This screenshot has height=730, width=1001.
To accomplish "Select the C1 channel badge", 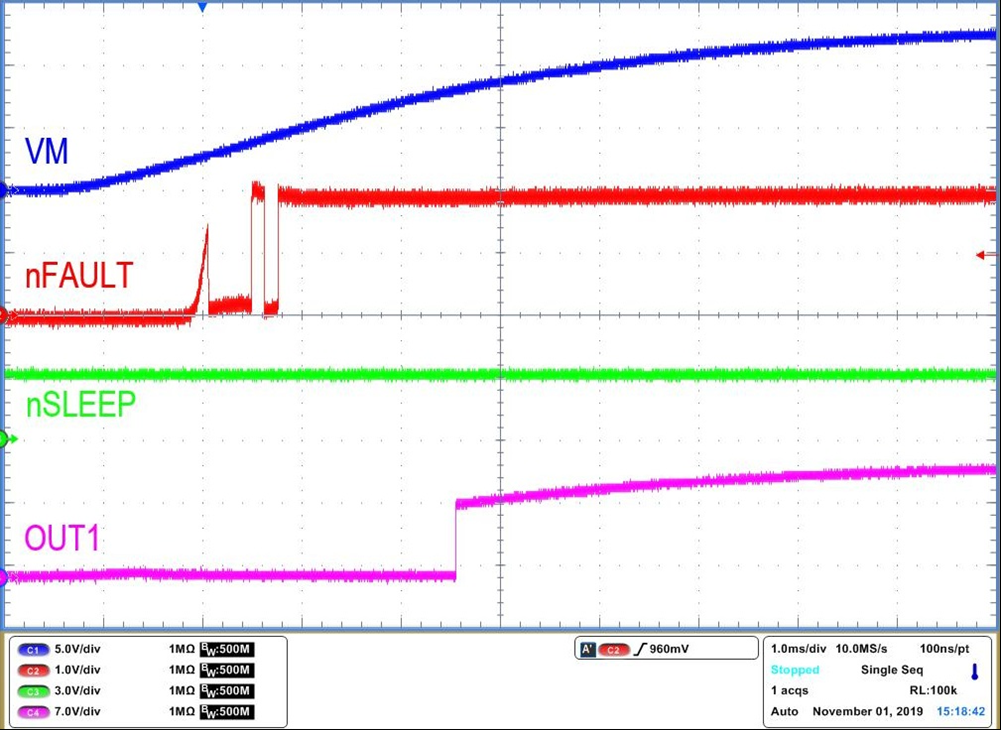I will click(31, 649).
